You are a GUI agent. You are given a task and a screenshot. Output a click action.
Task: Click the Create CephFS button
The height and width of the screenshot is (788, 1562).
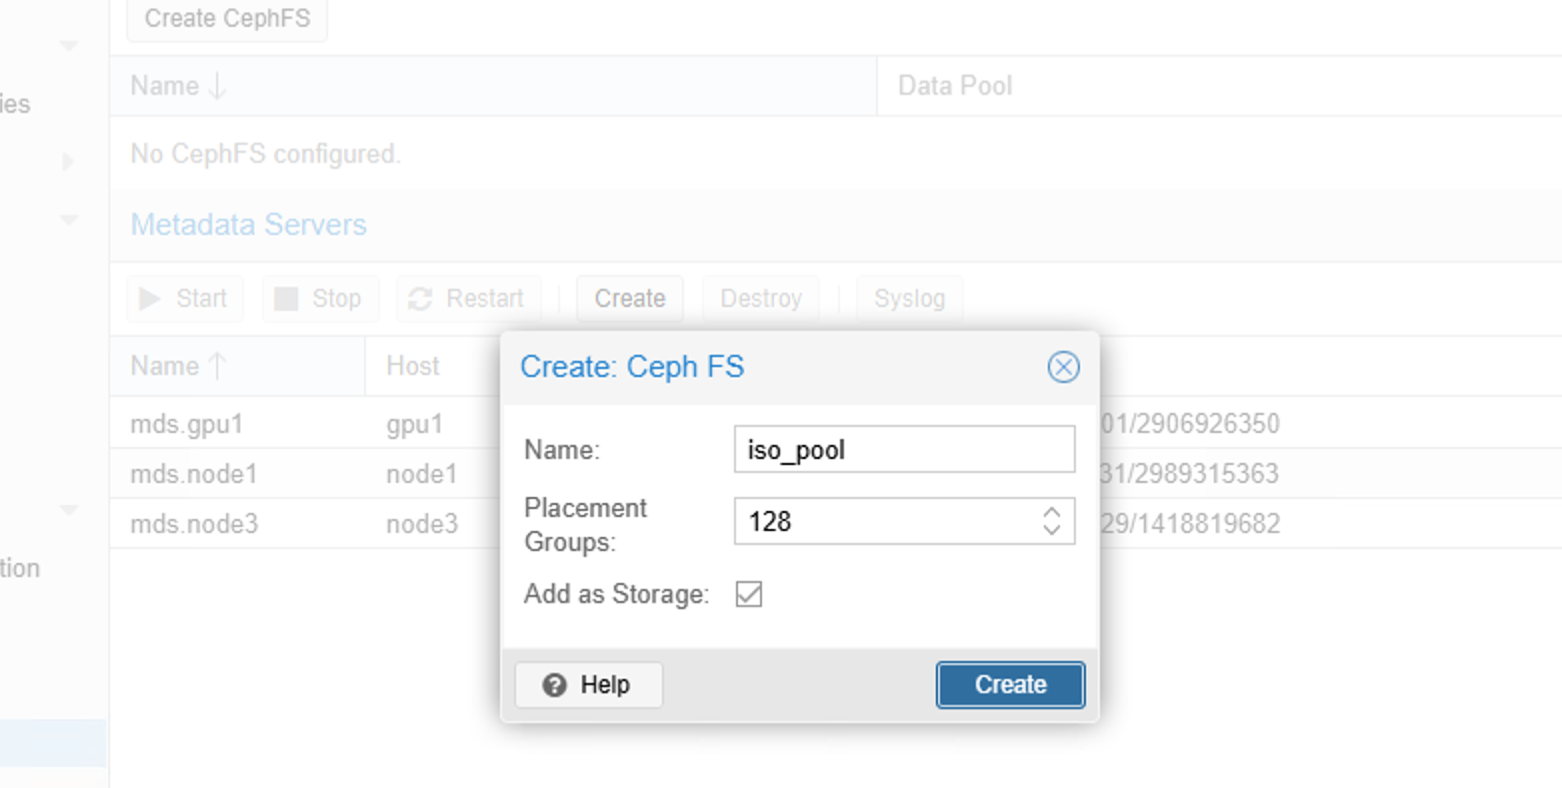tap(227, 19)
